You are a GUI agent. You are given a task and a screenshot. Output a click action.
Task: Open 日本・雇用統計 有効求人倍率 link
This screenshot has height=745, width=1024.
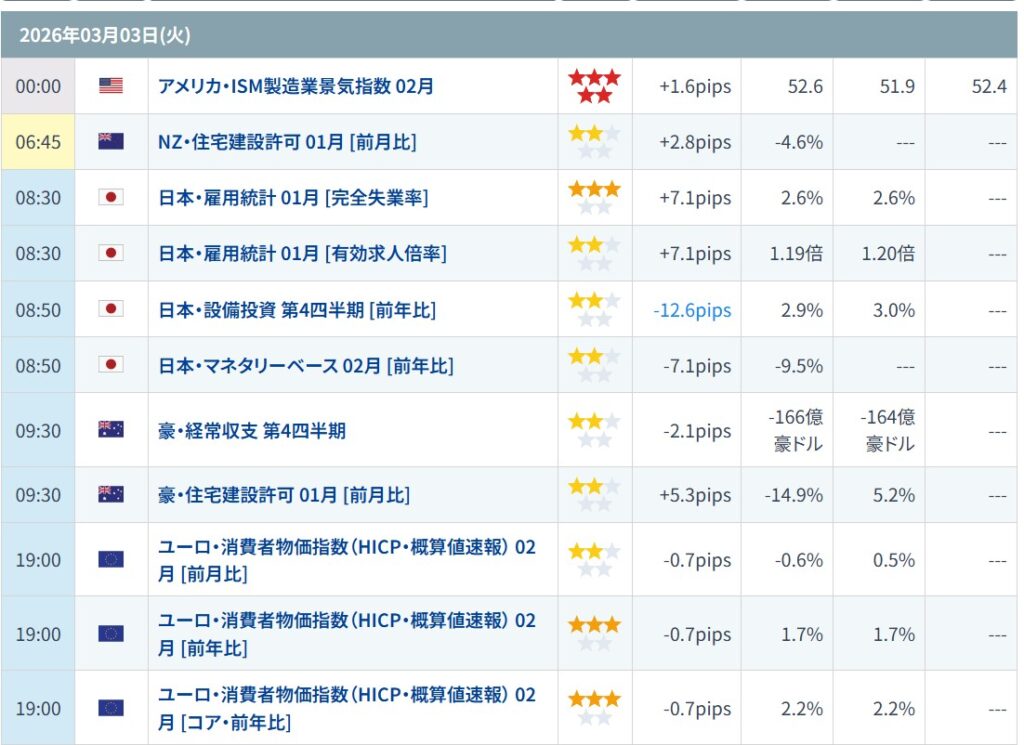click(302, 254)
